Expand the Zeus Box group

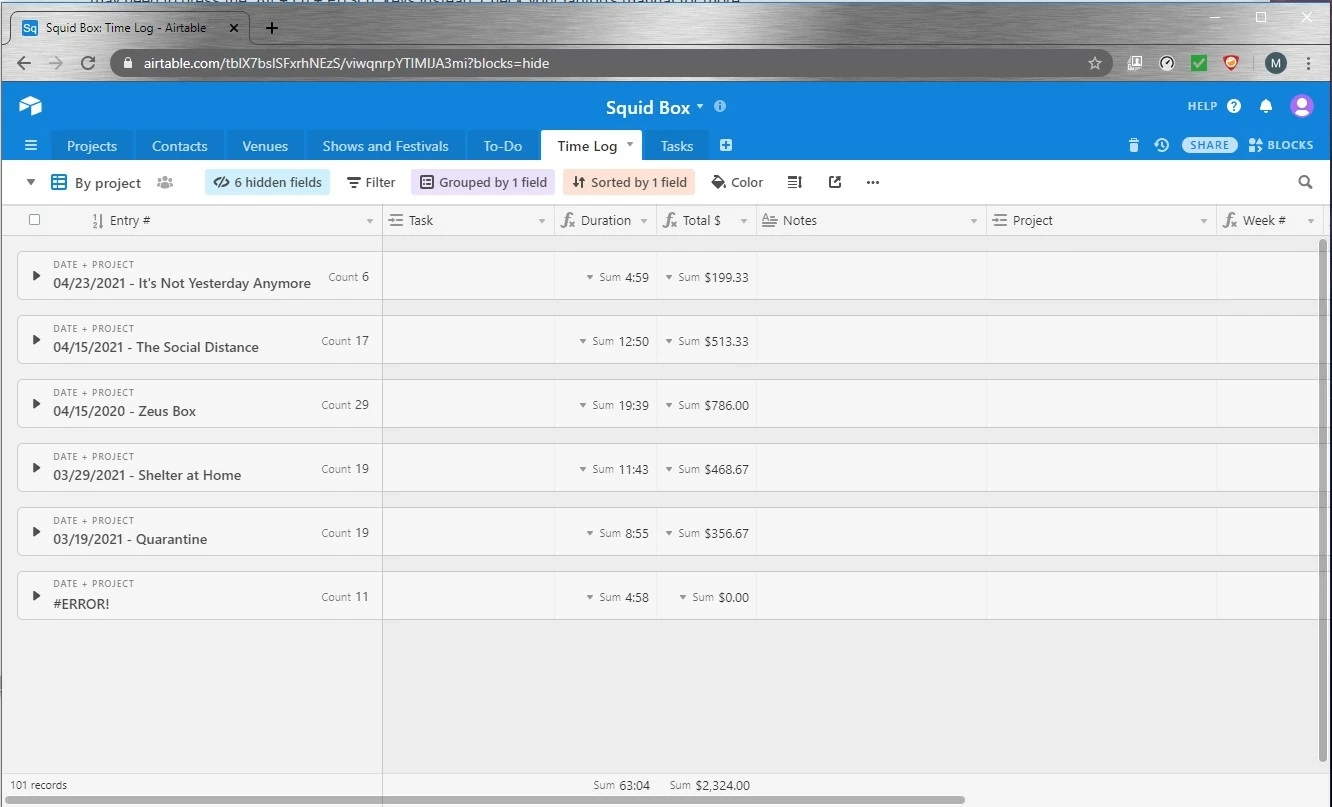tap(36, 404)
